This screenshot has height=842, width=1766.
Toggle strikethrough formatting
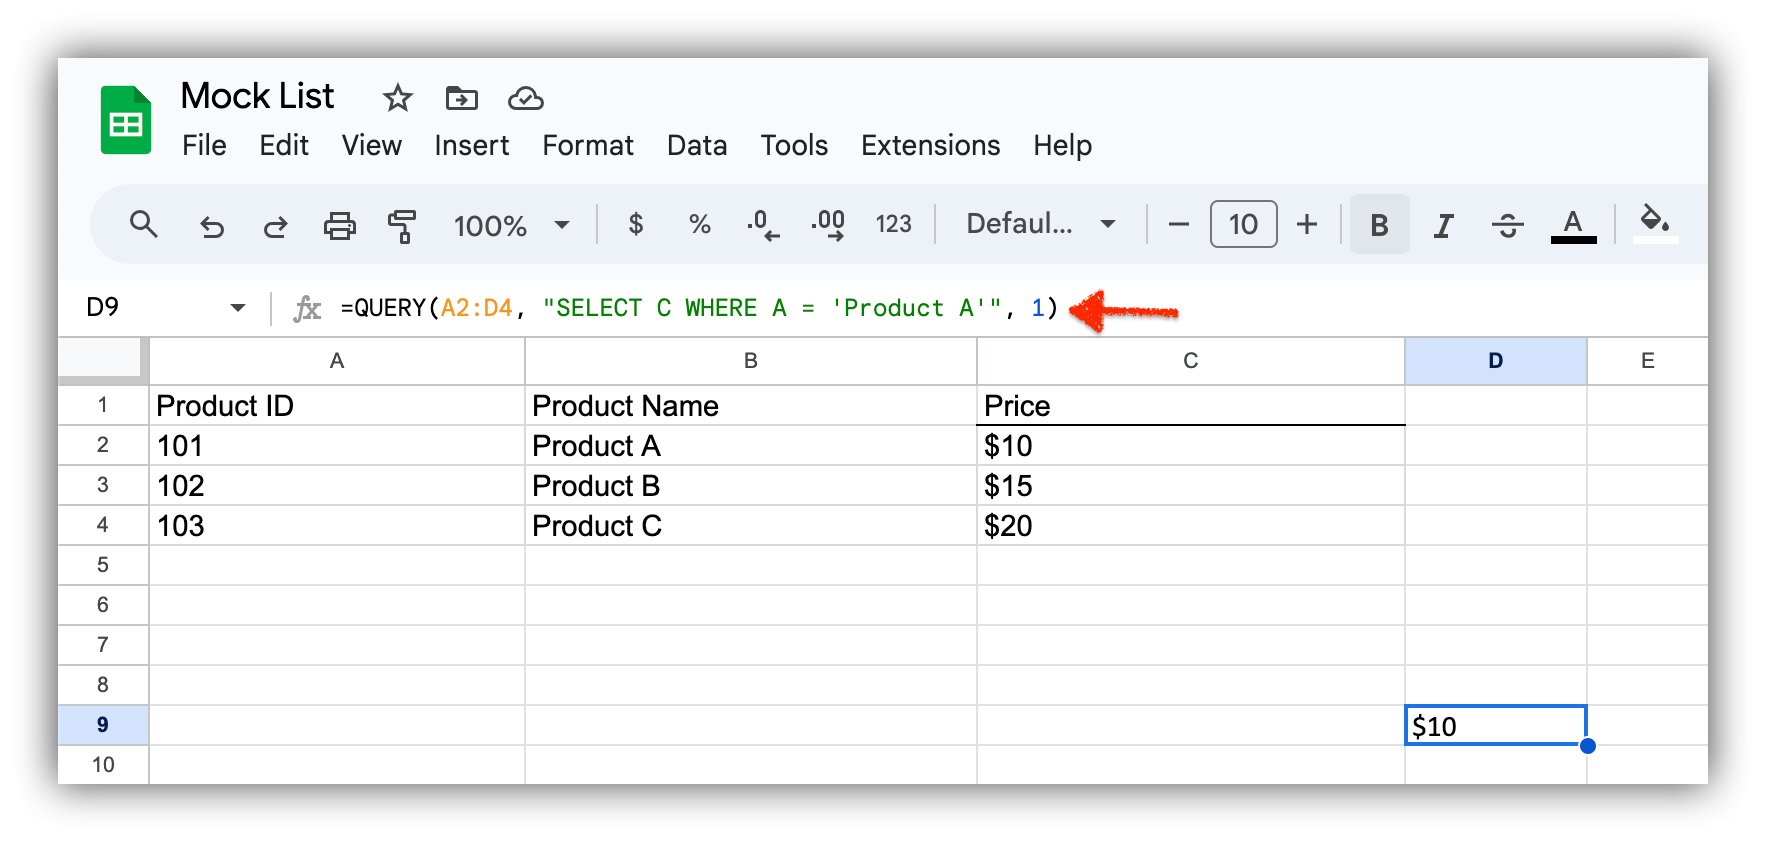coord(1507,226)
